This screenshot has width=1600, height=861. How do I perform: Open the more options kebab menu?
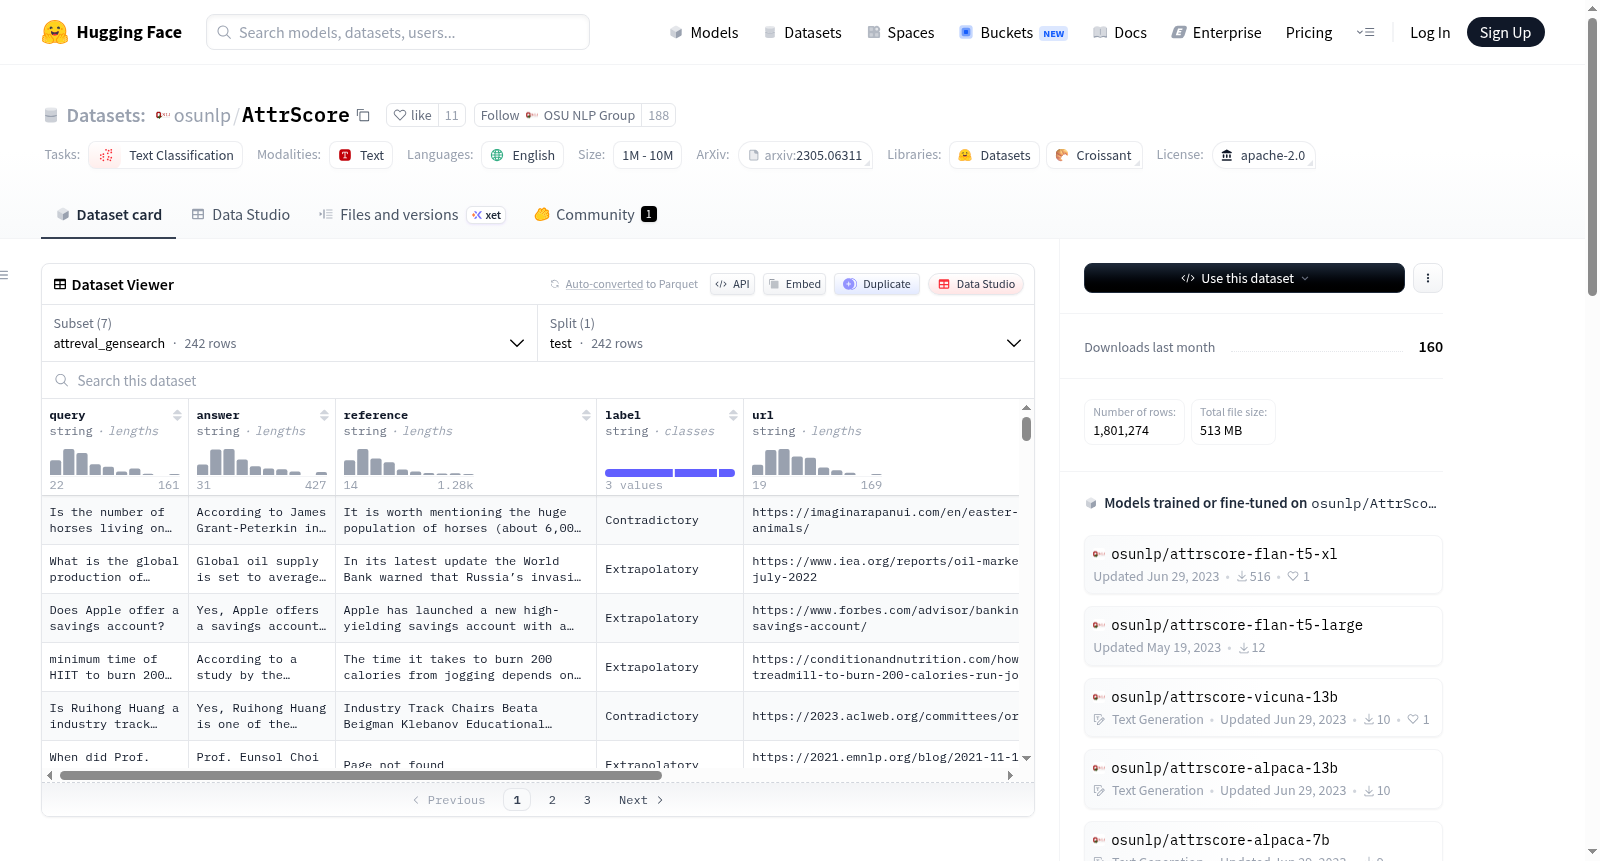(x=1428, y=278)
